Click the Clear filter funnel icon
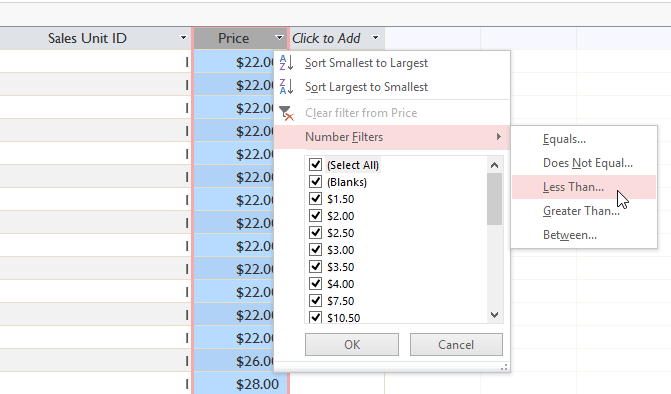Image resolution: width=671 pixels, height=394 pixels. coord(286,113)
